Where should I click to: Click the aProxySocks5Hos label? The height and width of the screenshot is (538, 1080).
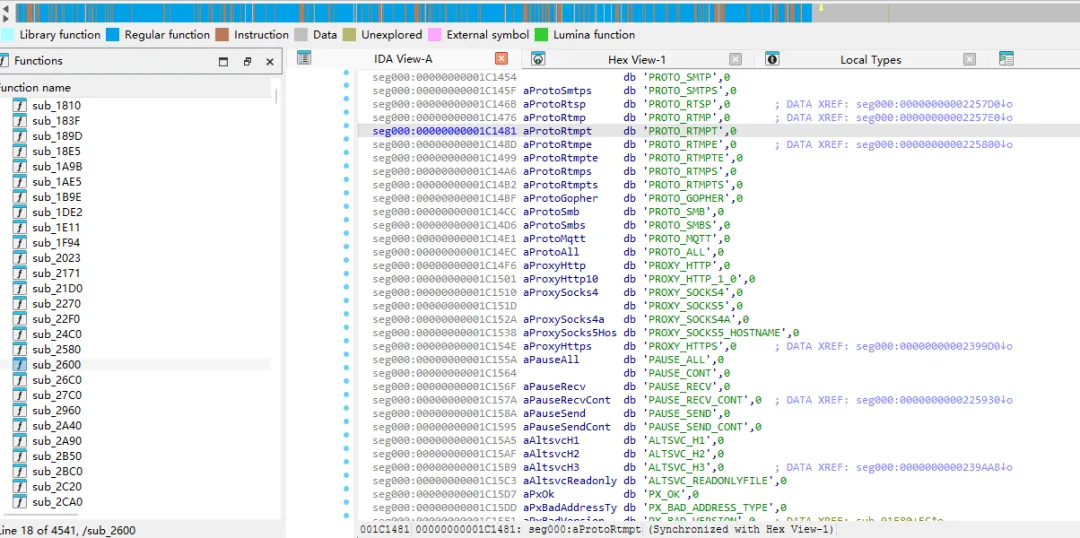pyautogui.click(x=570, y=333)
